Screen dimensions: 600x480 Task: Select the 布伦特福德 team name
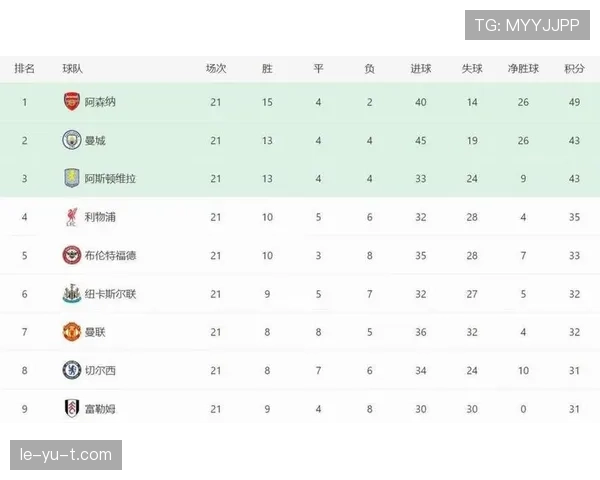click(110, 255)
